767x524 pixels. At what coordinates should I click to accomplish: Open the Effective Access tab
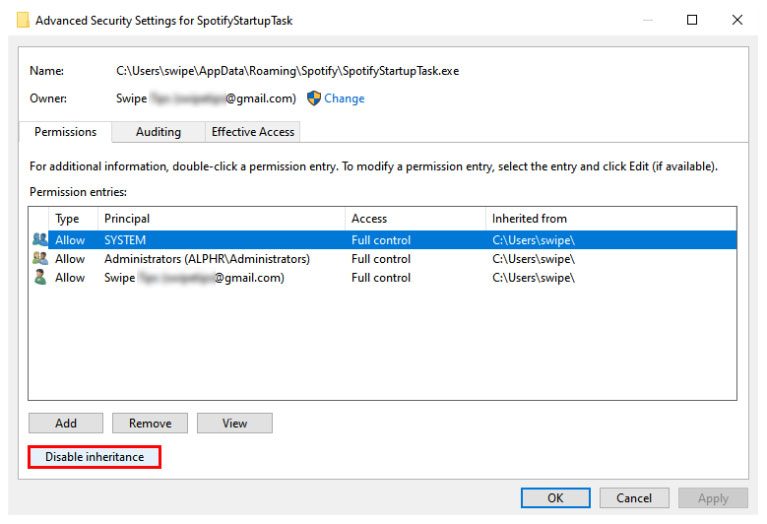click(252, 132)
